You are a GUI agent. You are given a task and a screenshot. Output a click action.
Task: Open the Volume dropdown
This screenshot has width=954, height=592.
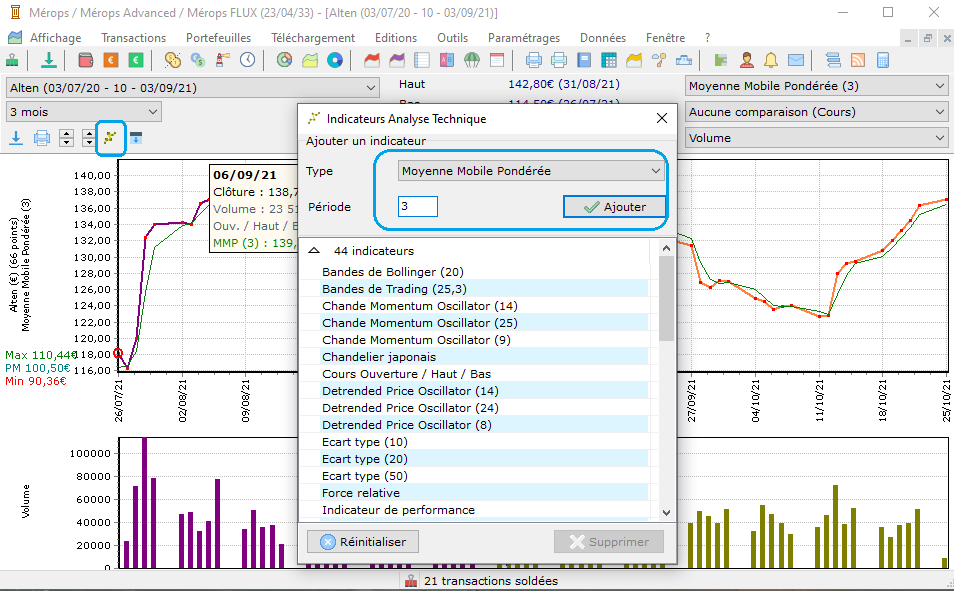click(x=816, y=138)
